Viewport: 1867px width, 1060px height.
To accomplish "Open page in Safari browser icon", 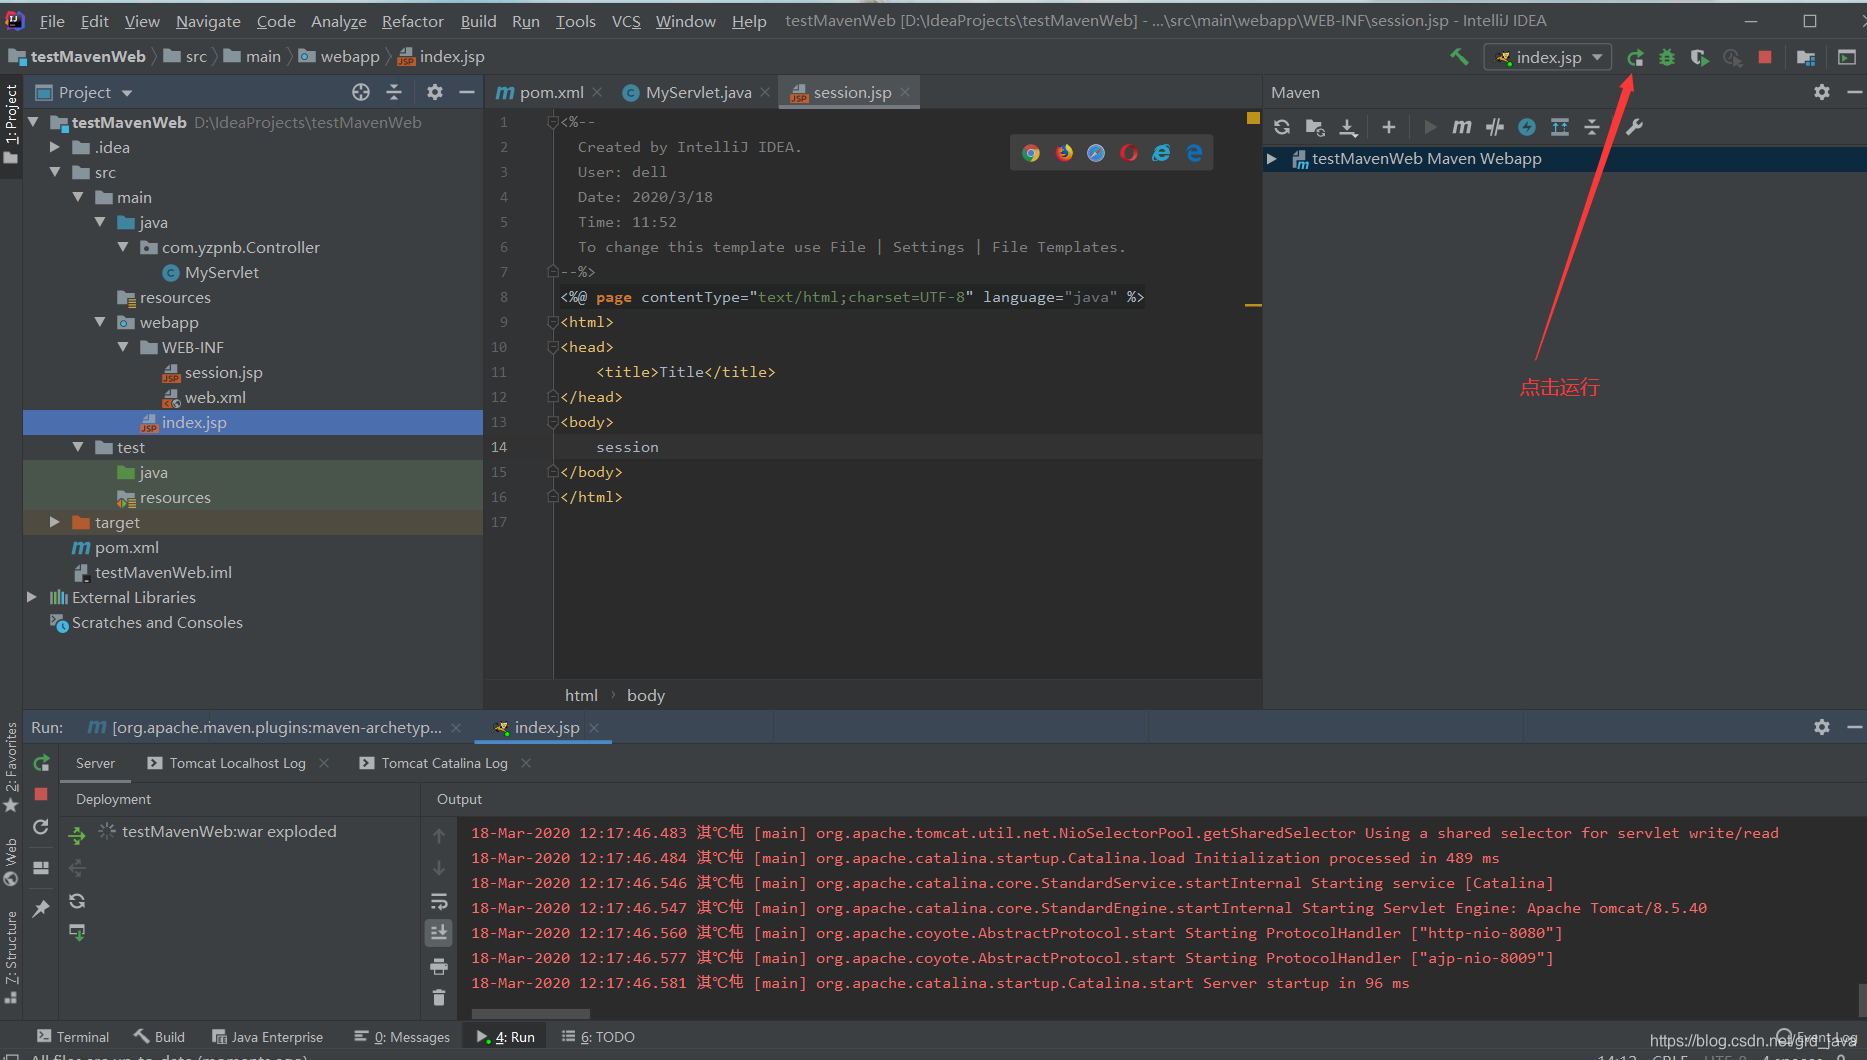I will point(1096,153).
